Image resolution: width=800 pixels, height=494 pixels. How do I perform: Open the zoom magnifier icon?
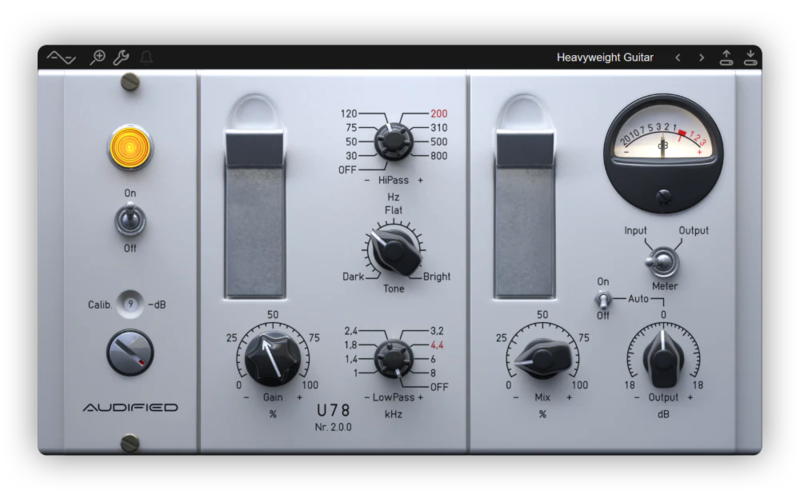97,57
